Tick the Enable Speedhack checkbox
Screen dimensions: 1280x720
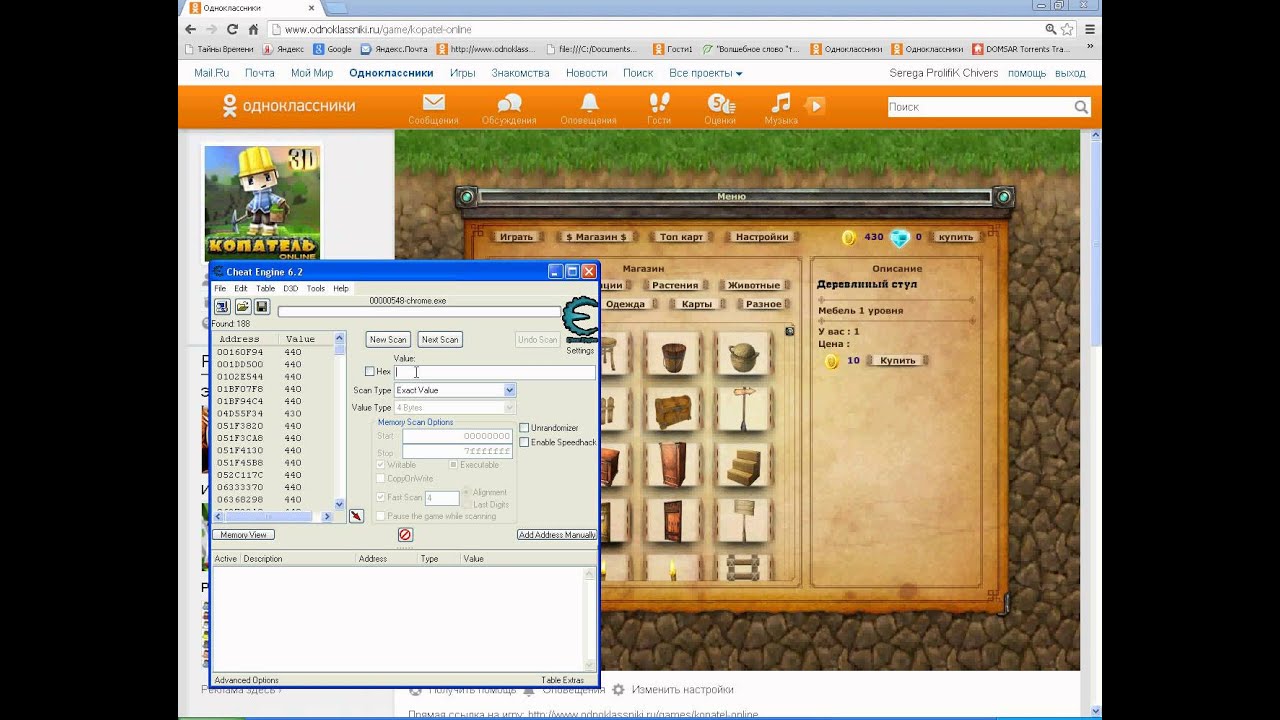click(x=524, y=442)
